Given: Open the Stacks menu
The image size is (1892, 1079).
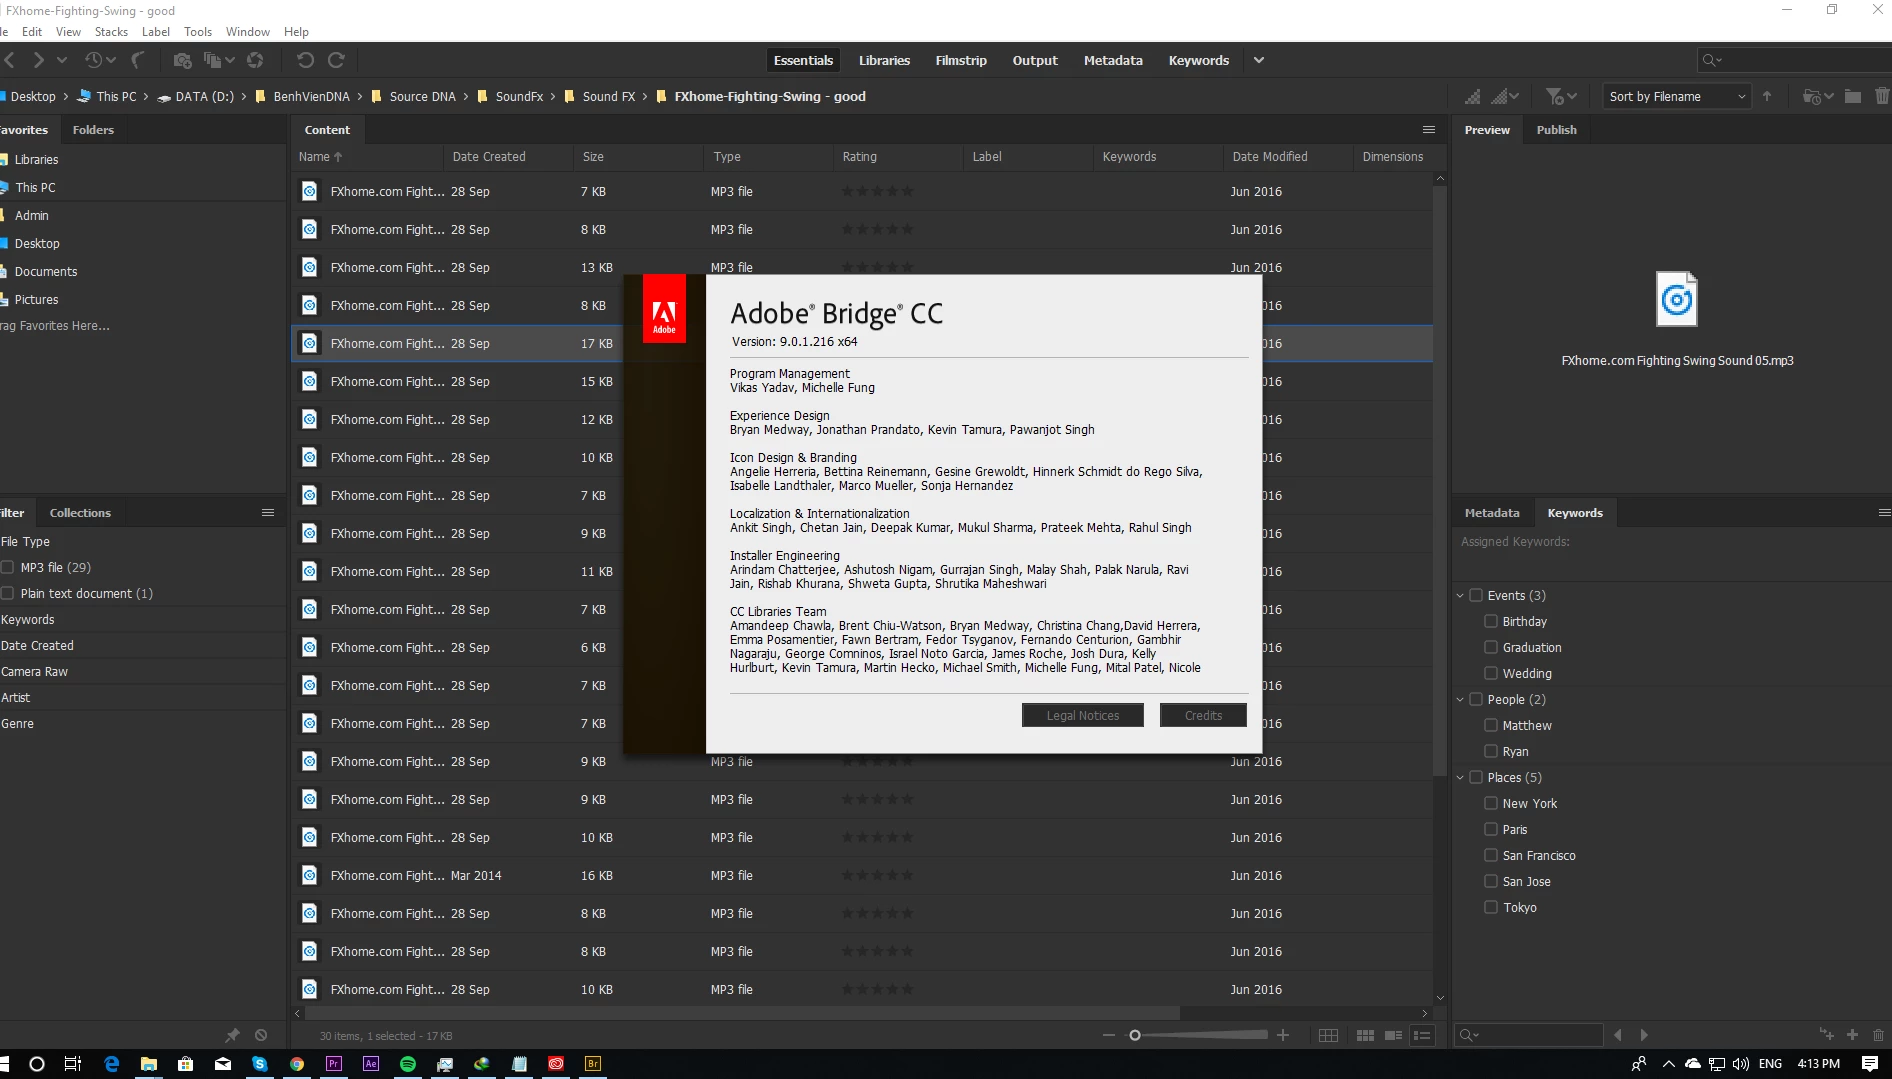Looking at the screenshot, I should 111,32.
